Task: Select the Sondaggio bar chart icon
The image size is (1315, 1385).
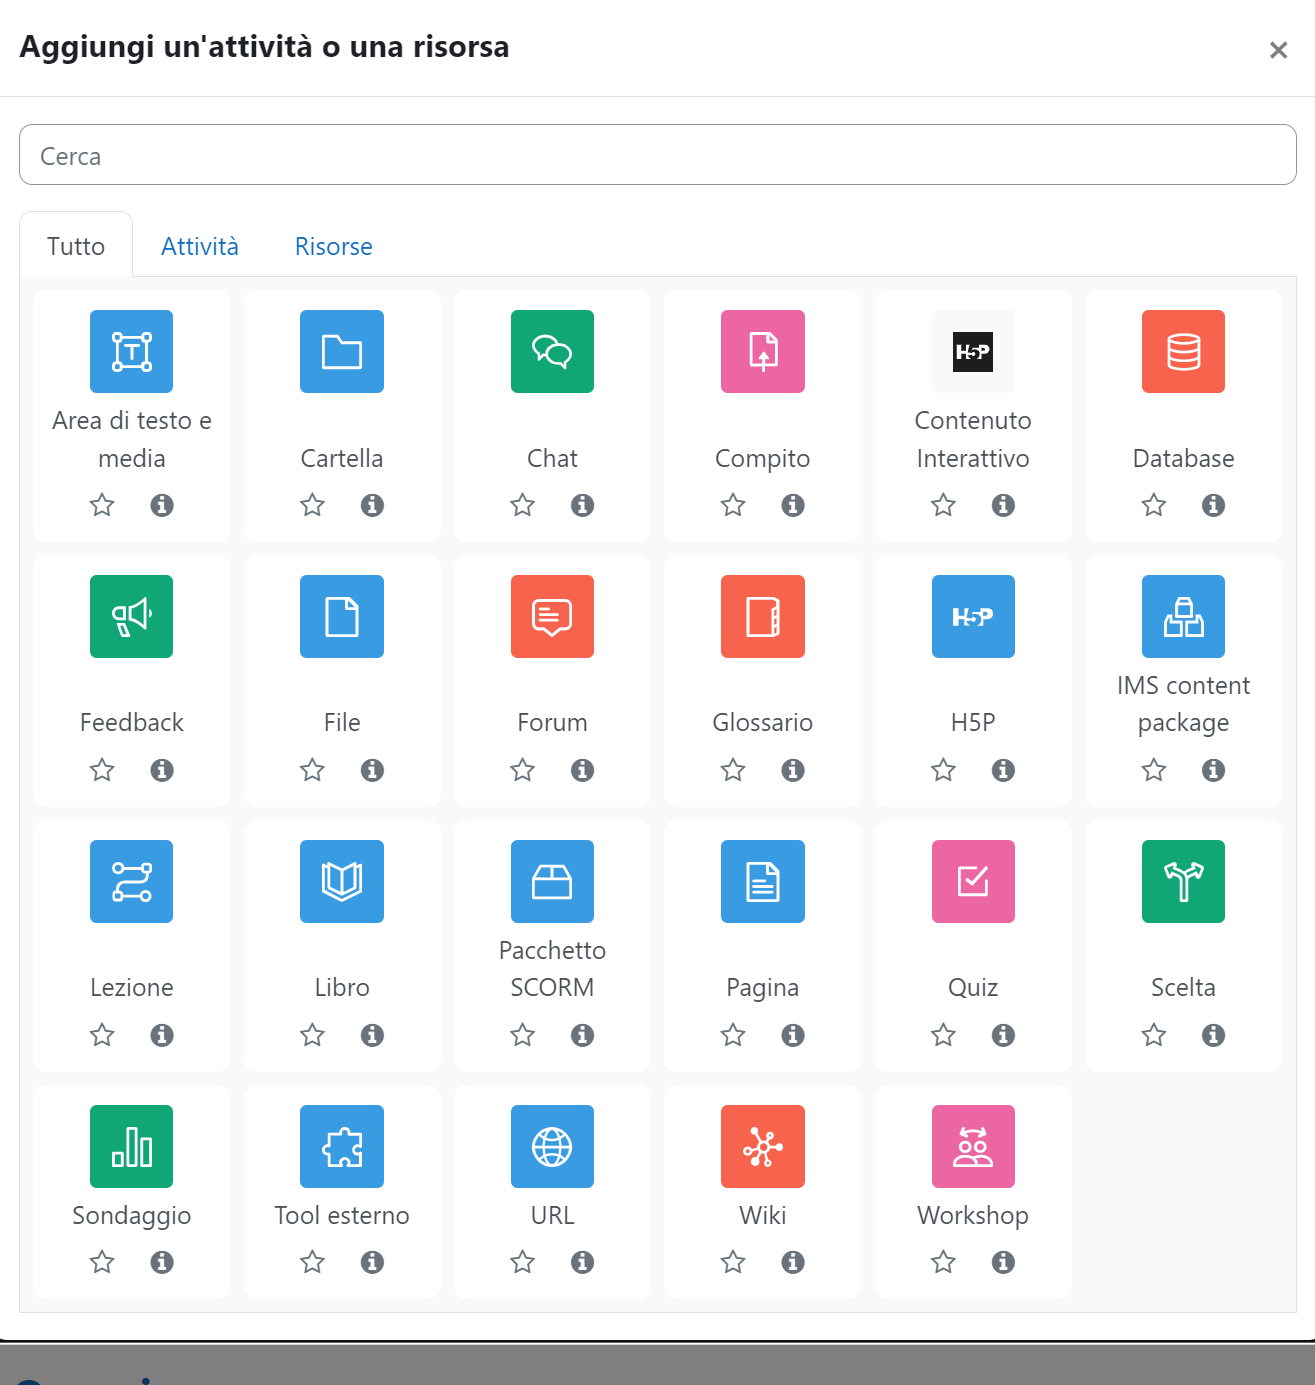Action: [131, 1146]
